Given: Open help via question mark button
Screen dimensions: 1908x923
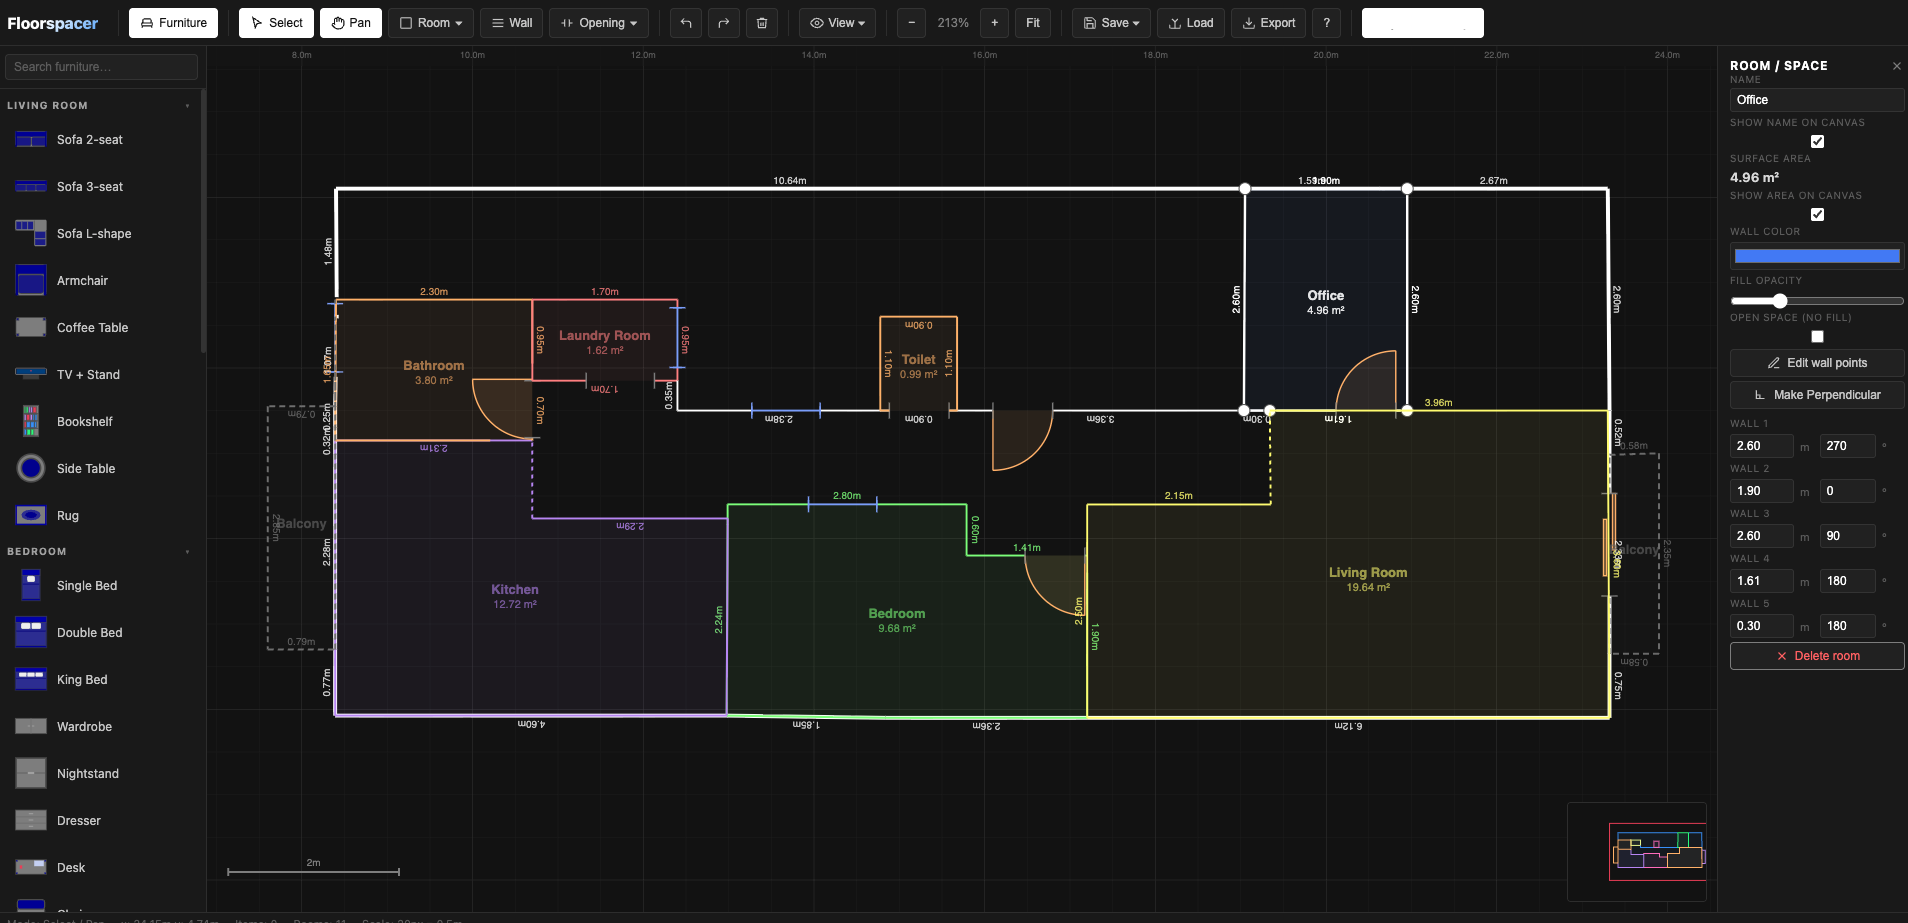Looking at the screenshot, I should [x=1327, y=23].
